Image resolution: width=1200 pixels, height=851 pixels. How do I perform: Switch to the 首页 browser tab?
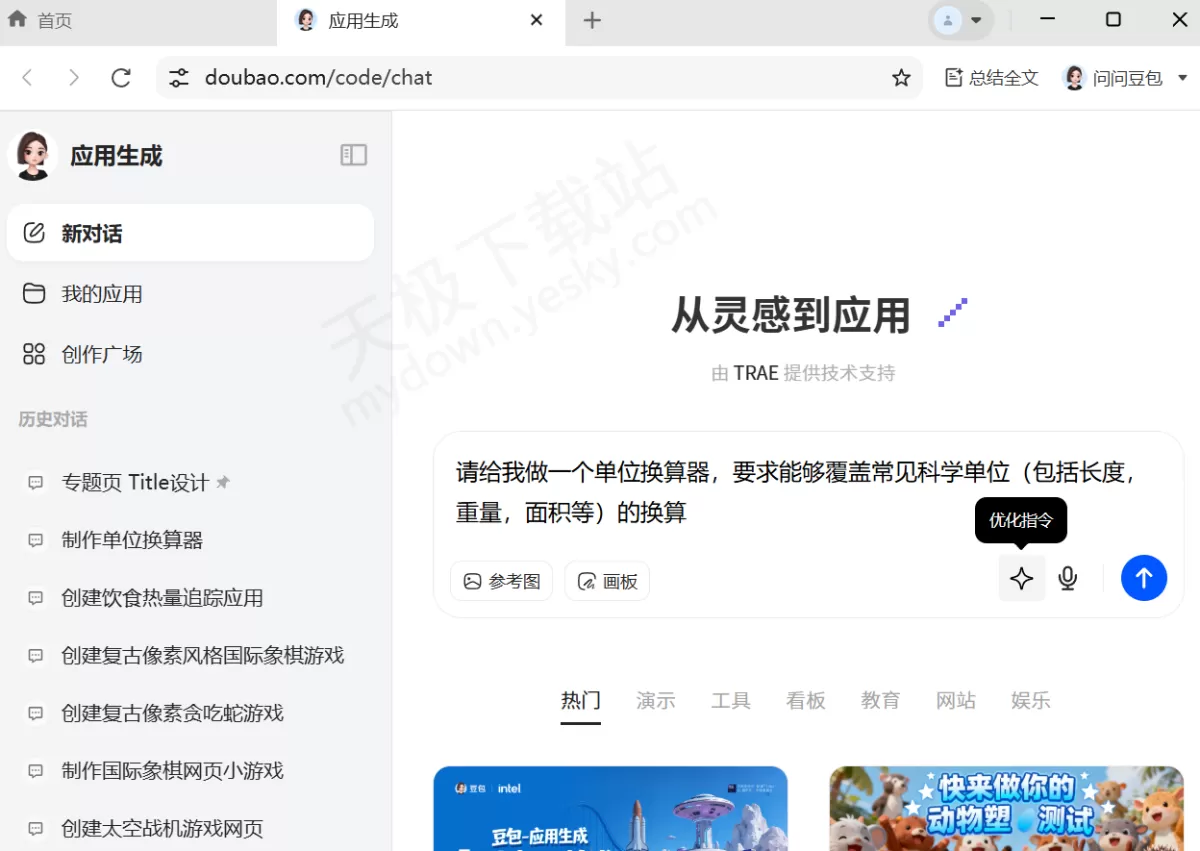click(x=138, y=22)
